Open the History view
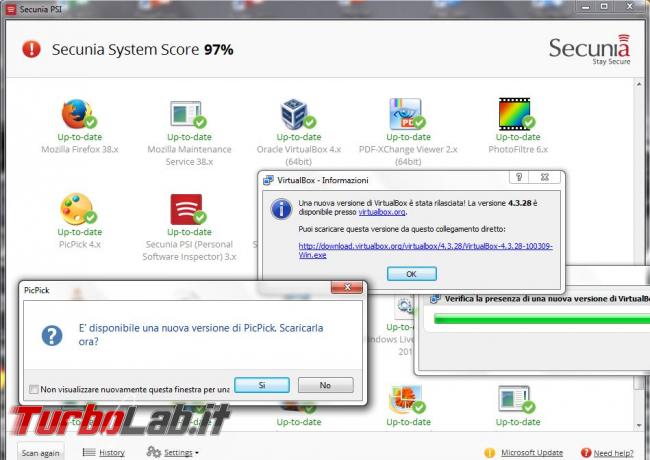This screenshot has height=460, width=650. (112, 453)
